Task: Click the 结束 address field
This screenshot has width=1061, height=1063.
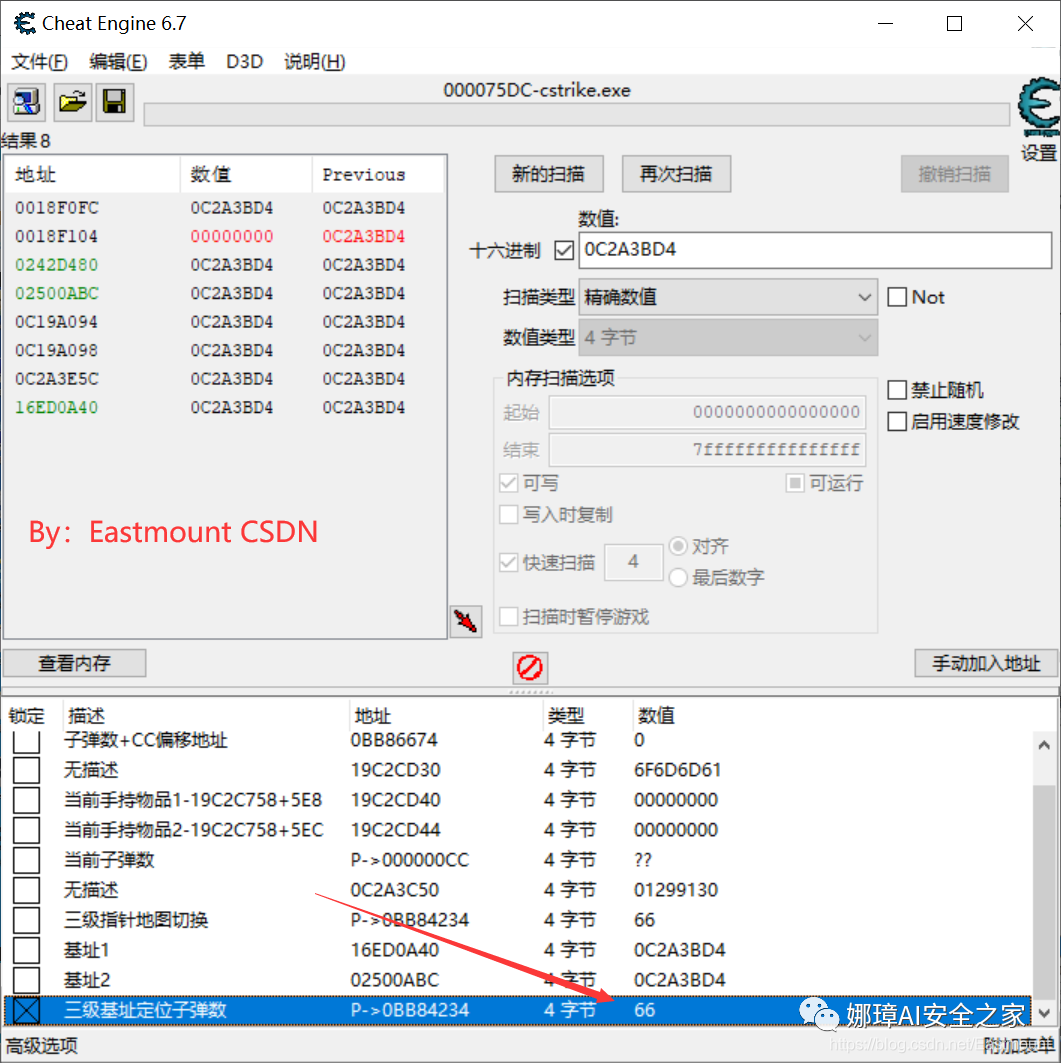Action: [707, 449]
